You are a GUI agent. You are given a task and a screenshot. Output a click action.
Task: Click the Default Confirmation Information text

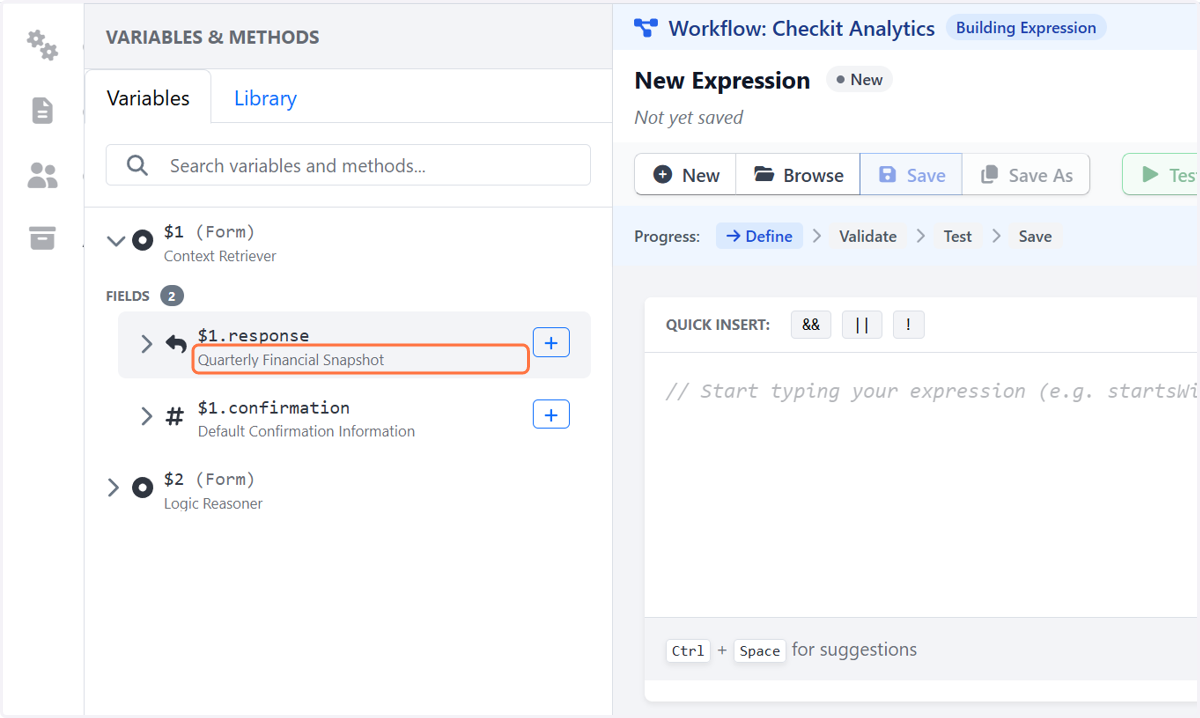306,432
